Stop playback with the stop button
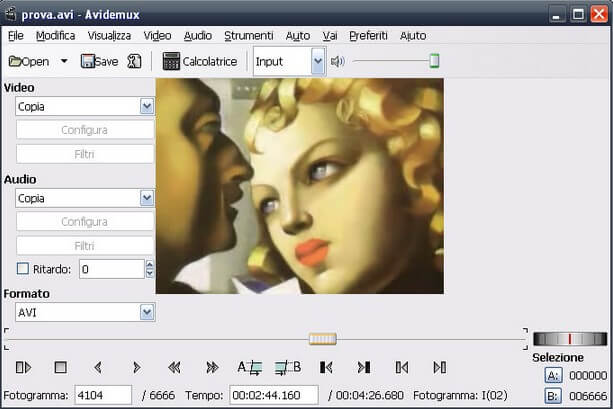613x409 pixels. [61, 368]
